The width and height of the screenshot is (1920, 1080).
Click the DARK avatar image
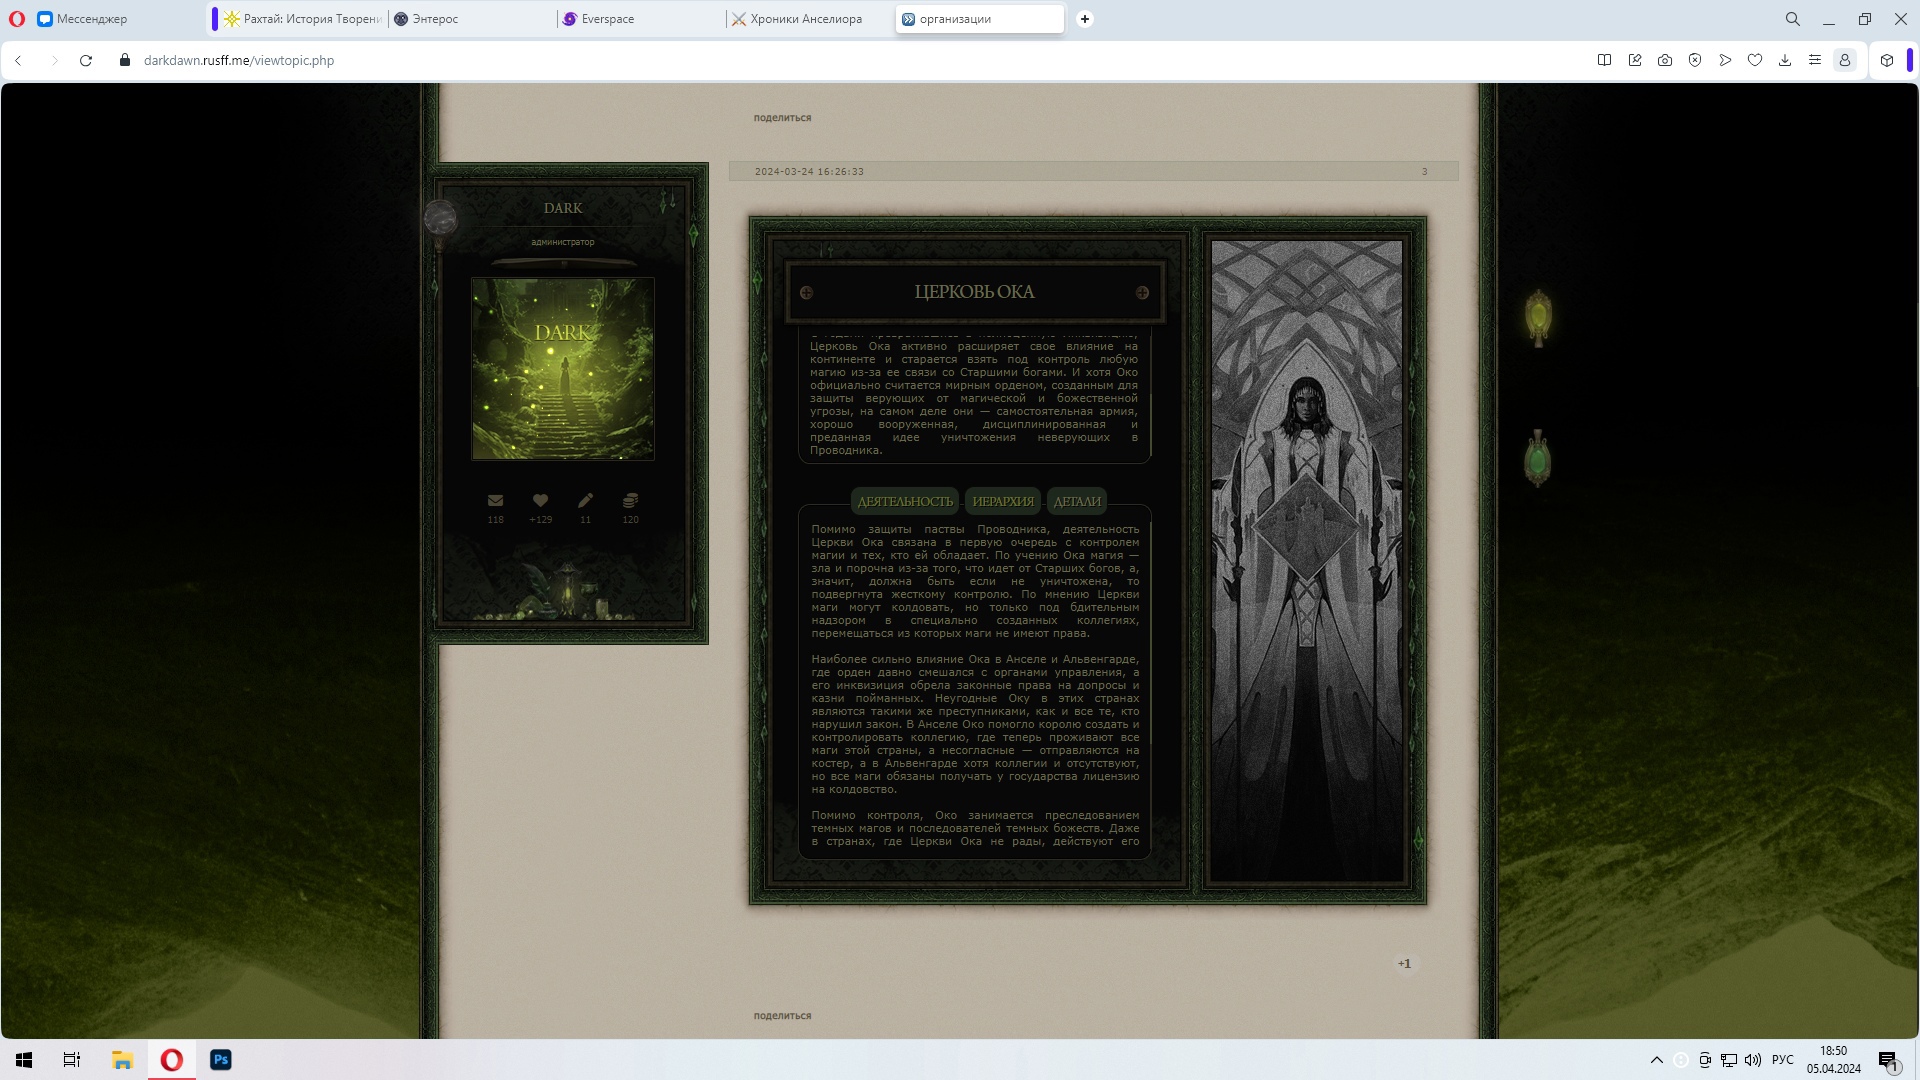point(563,369)
